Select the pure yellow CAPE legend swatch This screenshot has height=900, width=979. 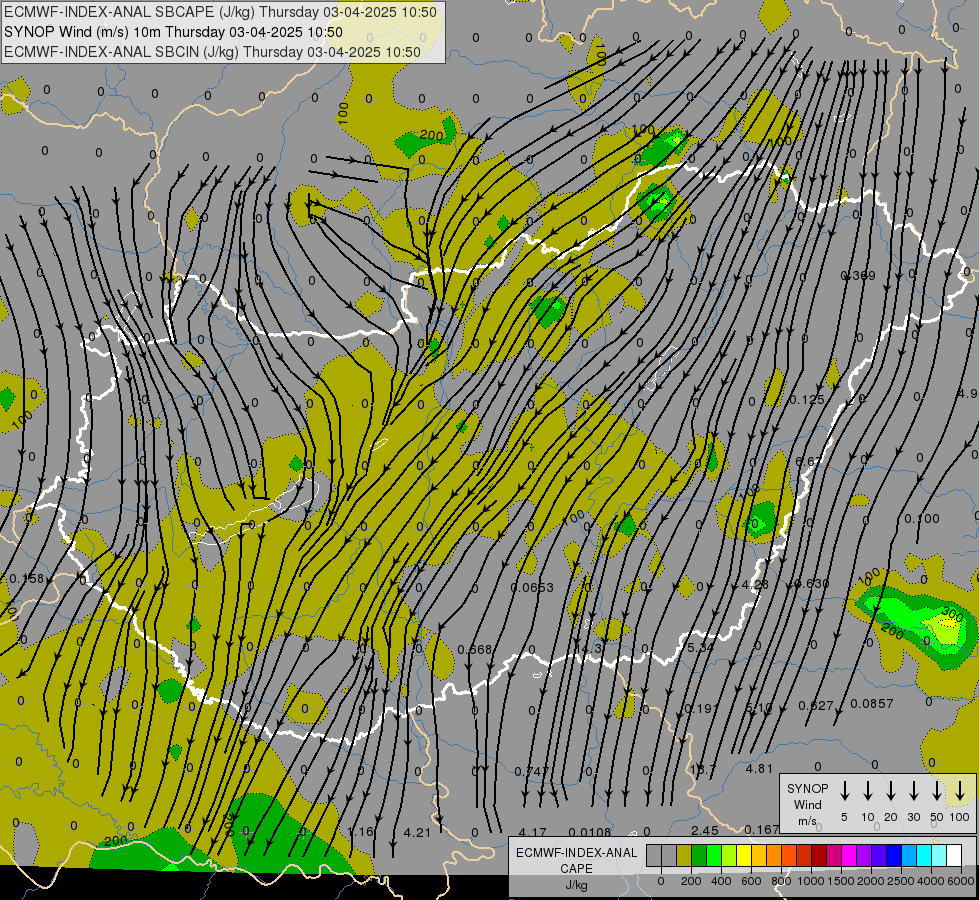(744, 856)
